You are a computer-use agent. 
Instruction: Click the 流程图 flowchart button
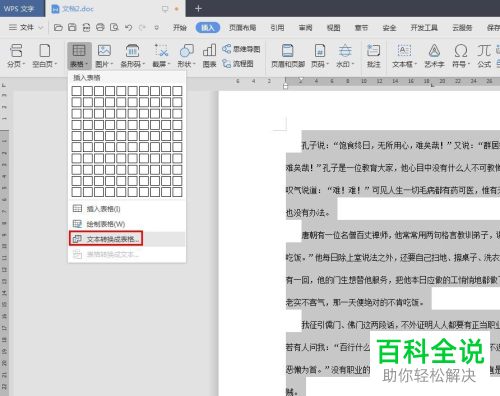238,63
